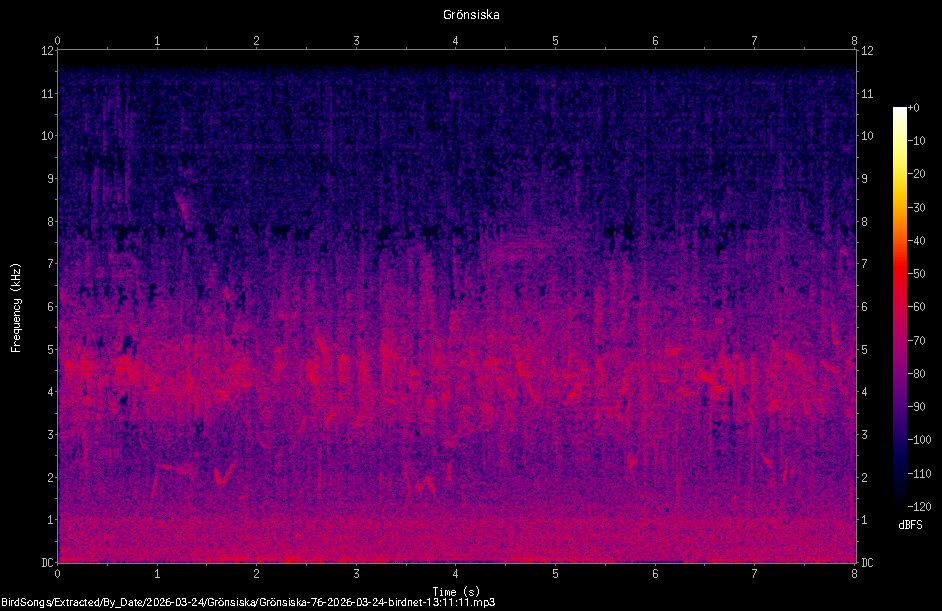Click the 8 second bottom time marker
This screenshot has width=942, height=611.
(x=854, y=574)
